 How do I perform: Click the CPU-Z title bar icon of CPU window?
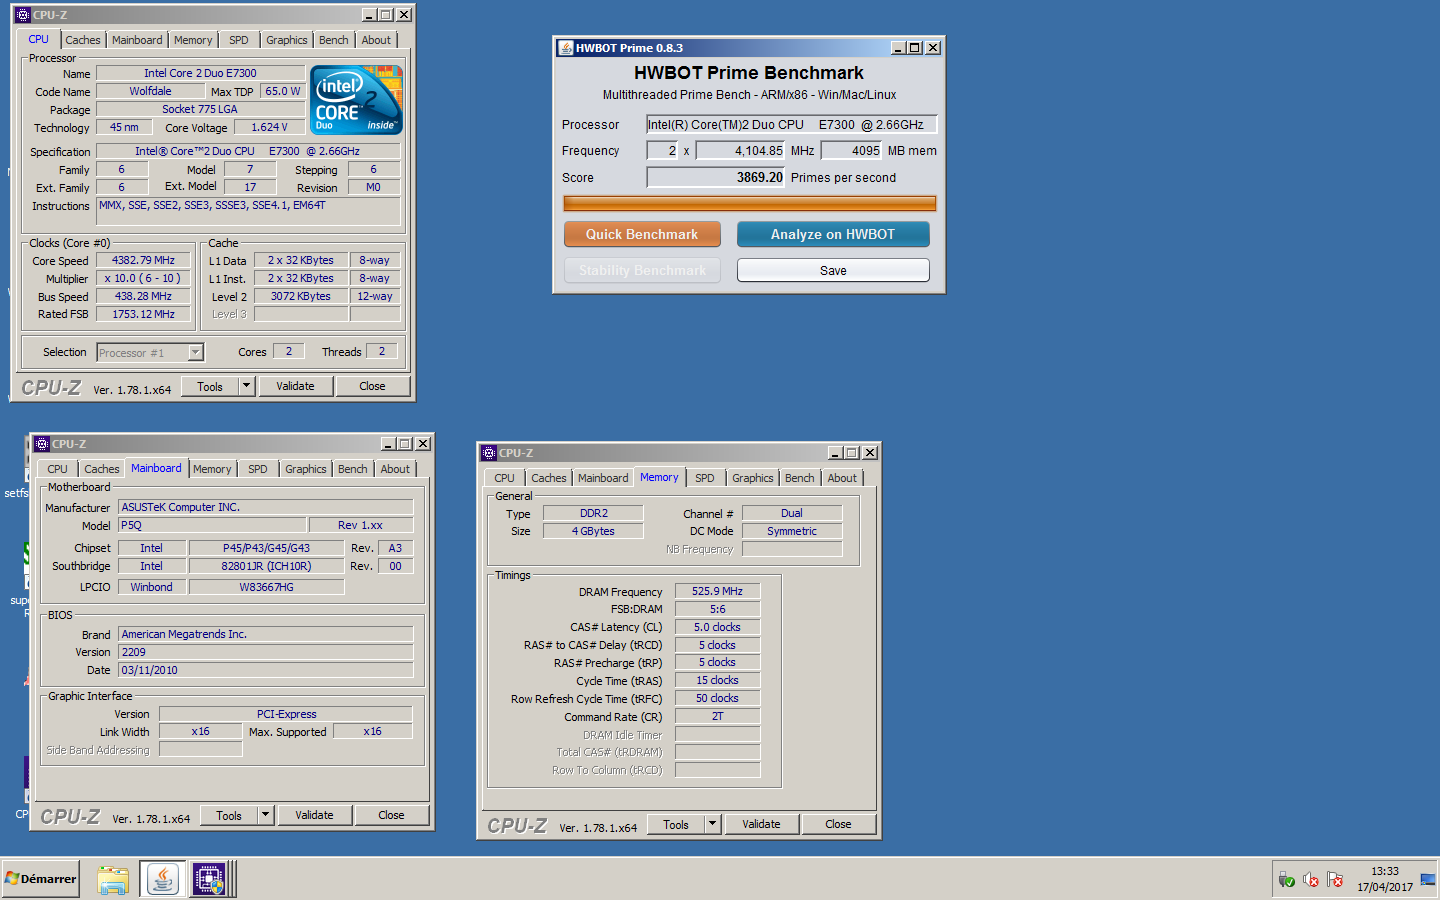pos(22,15)
